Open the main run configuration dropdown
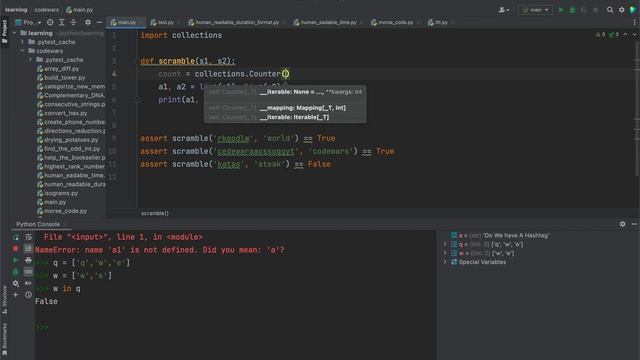Screen dimensions: 640x360 click(535, 10)
